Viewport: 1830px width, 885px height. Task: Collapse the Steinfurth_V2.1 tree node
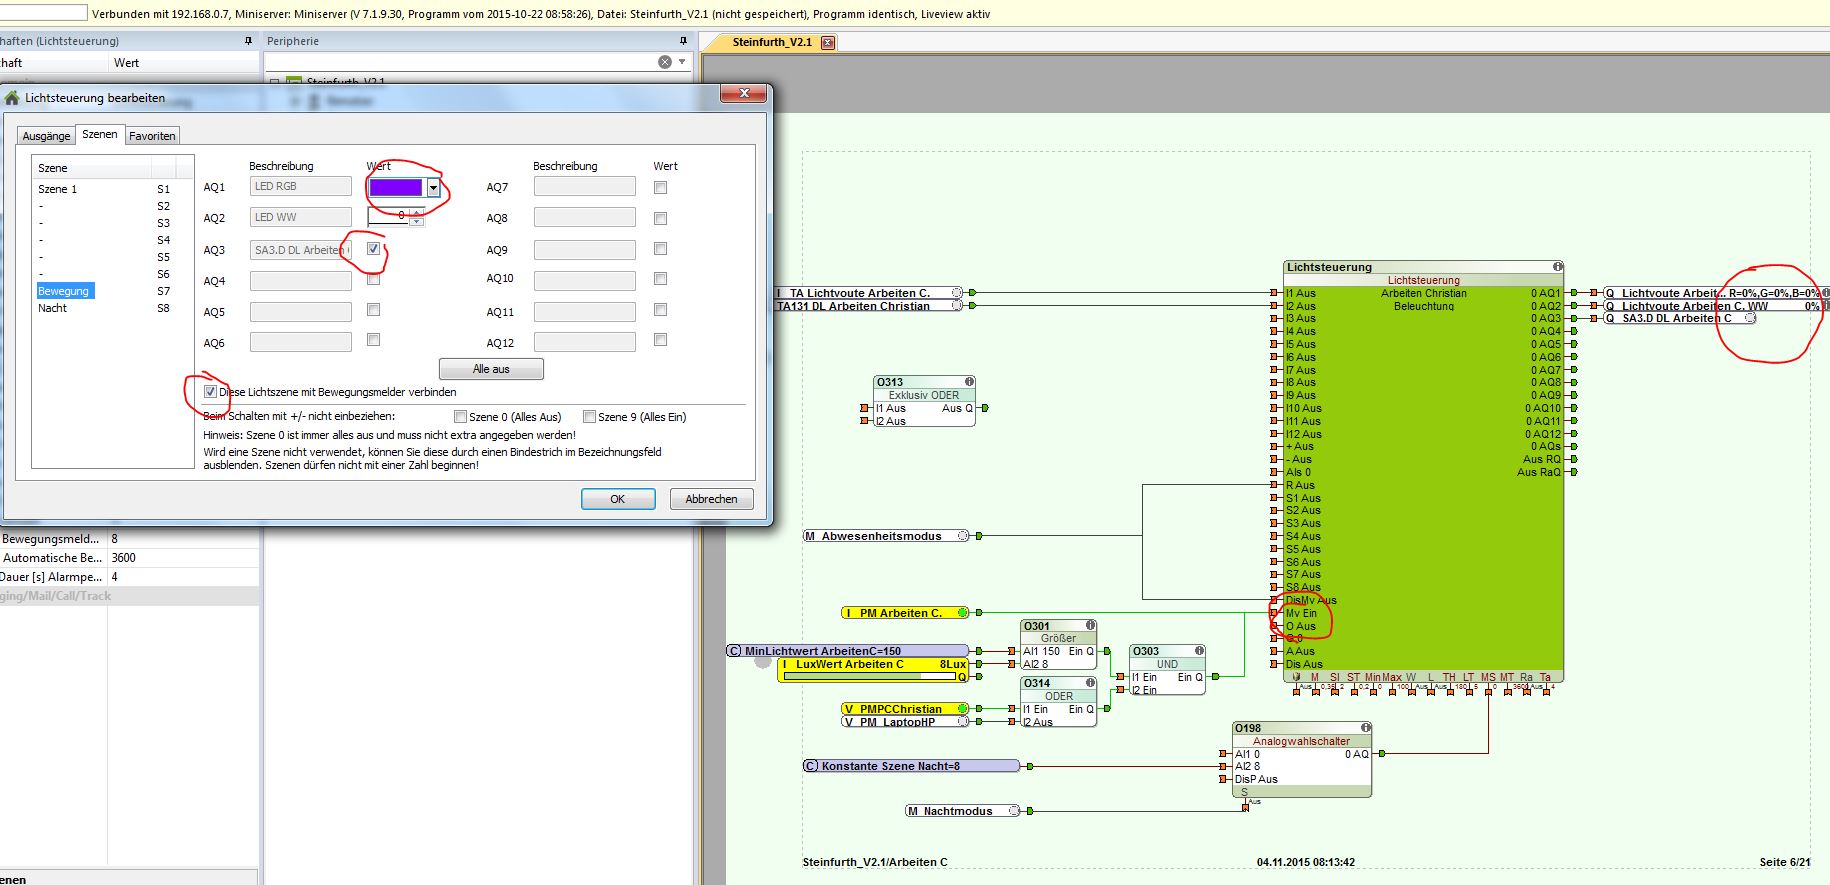[x=274, y=82]
